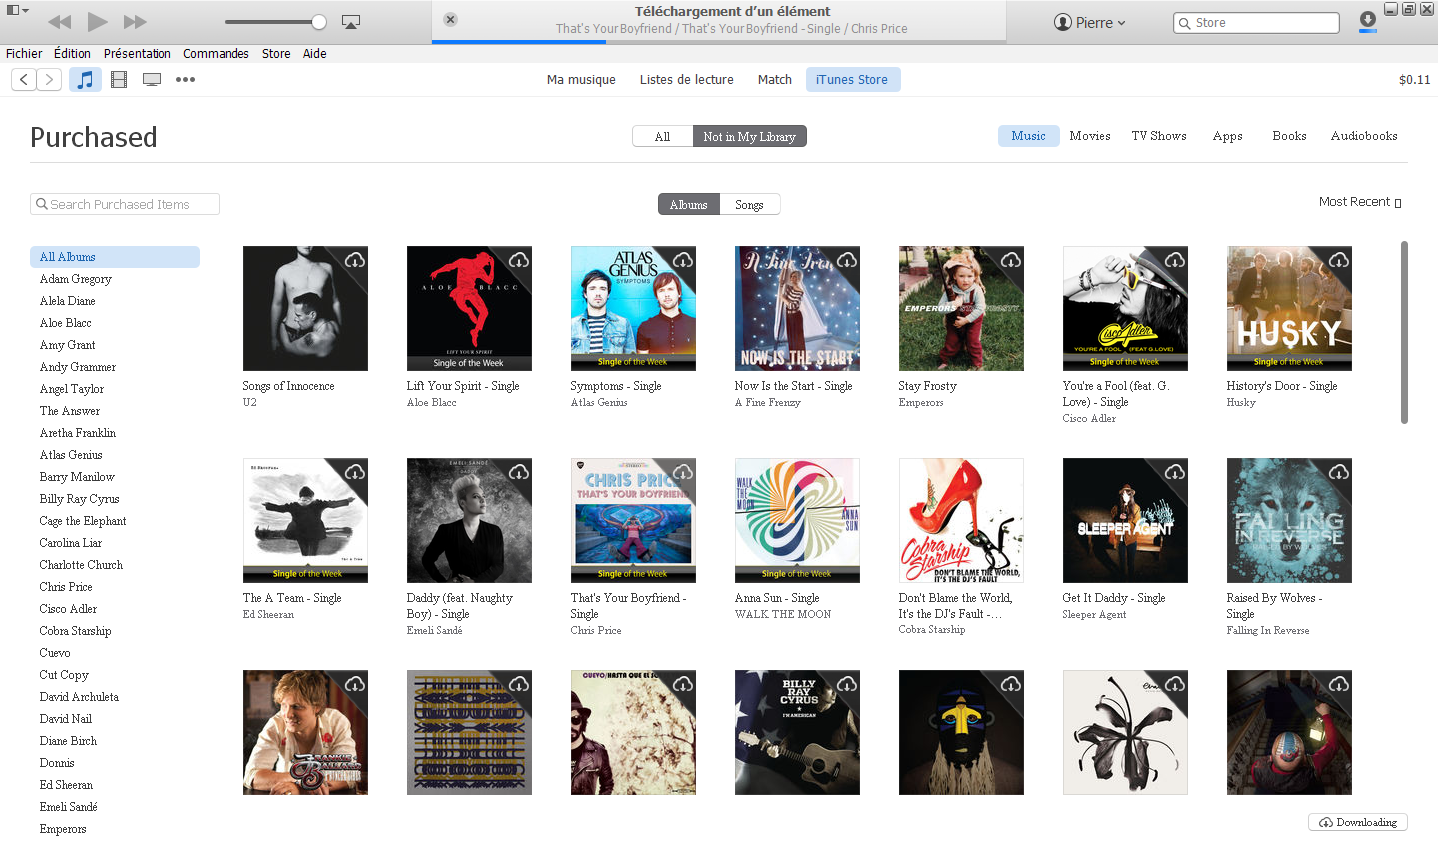The image size is (1438, 846).
Task: Download Daddy single cloud icon
Action: coord(519,472)
